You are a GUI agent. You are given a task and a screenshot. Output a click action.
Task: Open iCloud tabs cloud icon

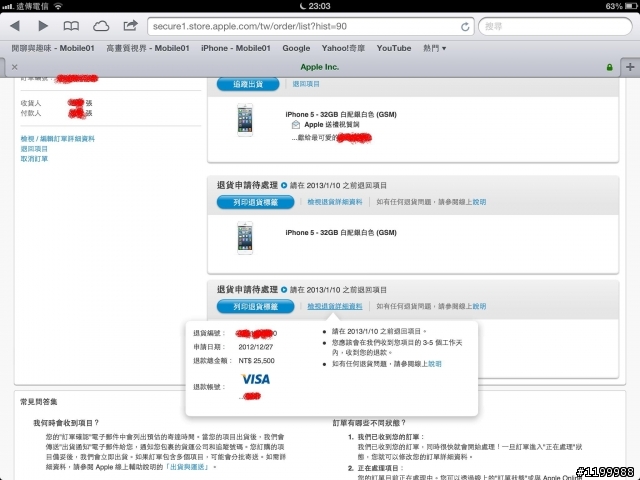(101, 27)
